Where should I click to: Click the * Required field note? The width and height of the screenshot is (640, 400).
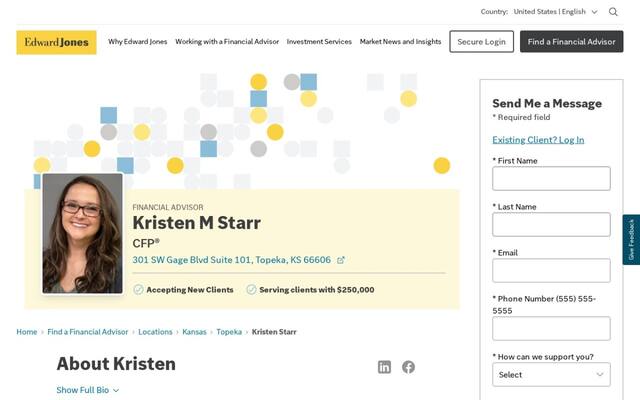(521, 118)
